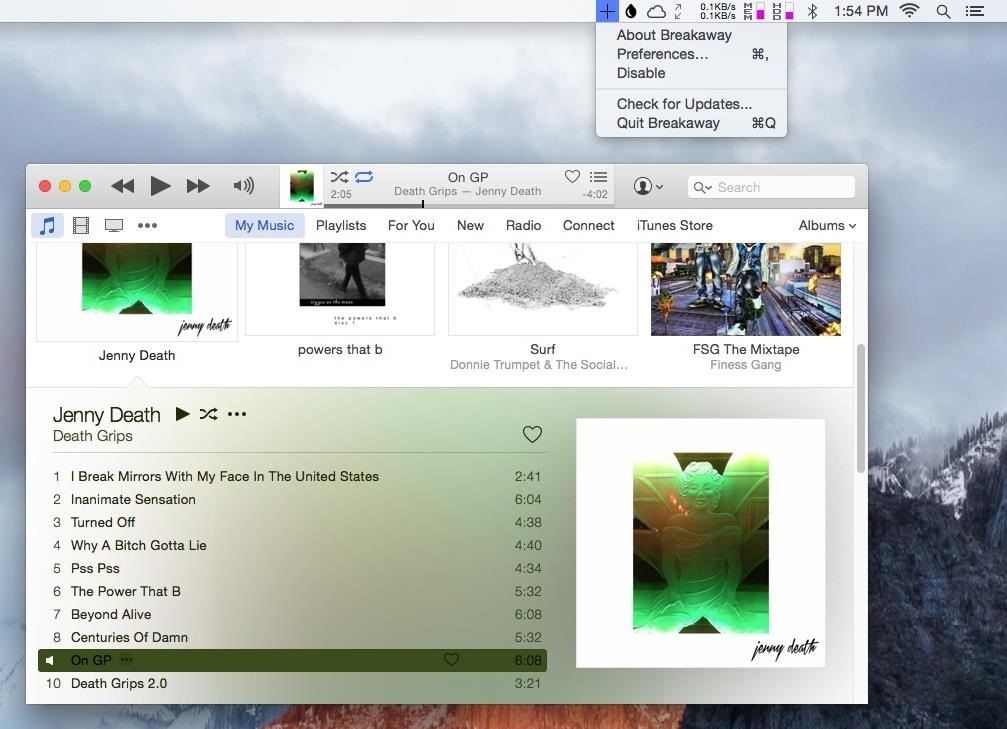Screen dimensions: 1007x729
Task: Select the Music library icon
Action: click(x=47, y=225)
